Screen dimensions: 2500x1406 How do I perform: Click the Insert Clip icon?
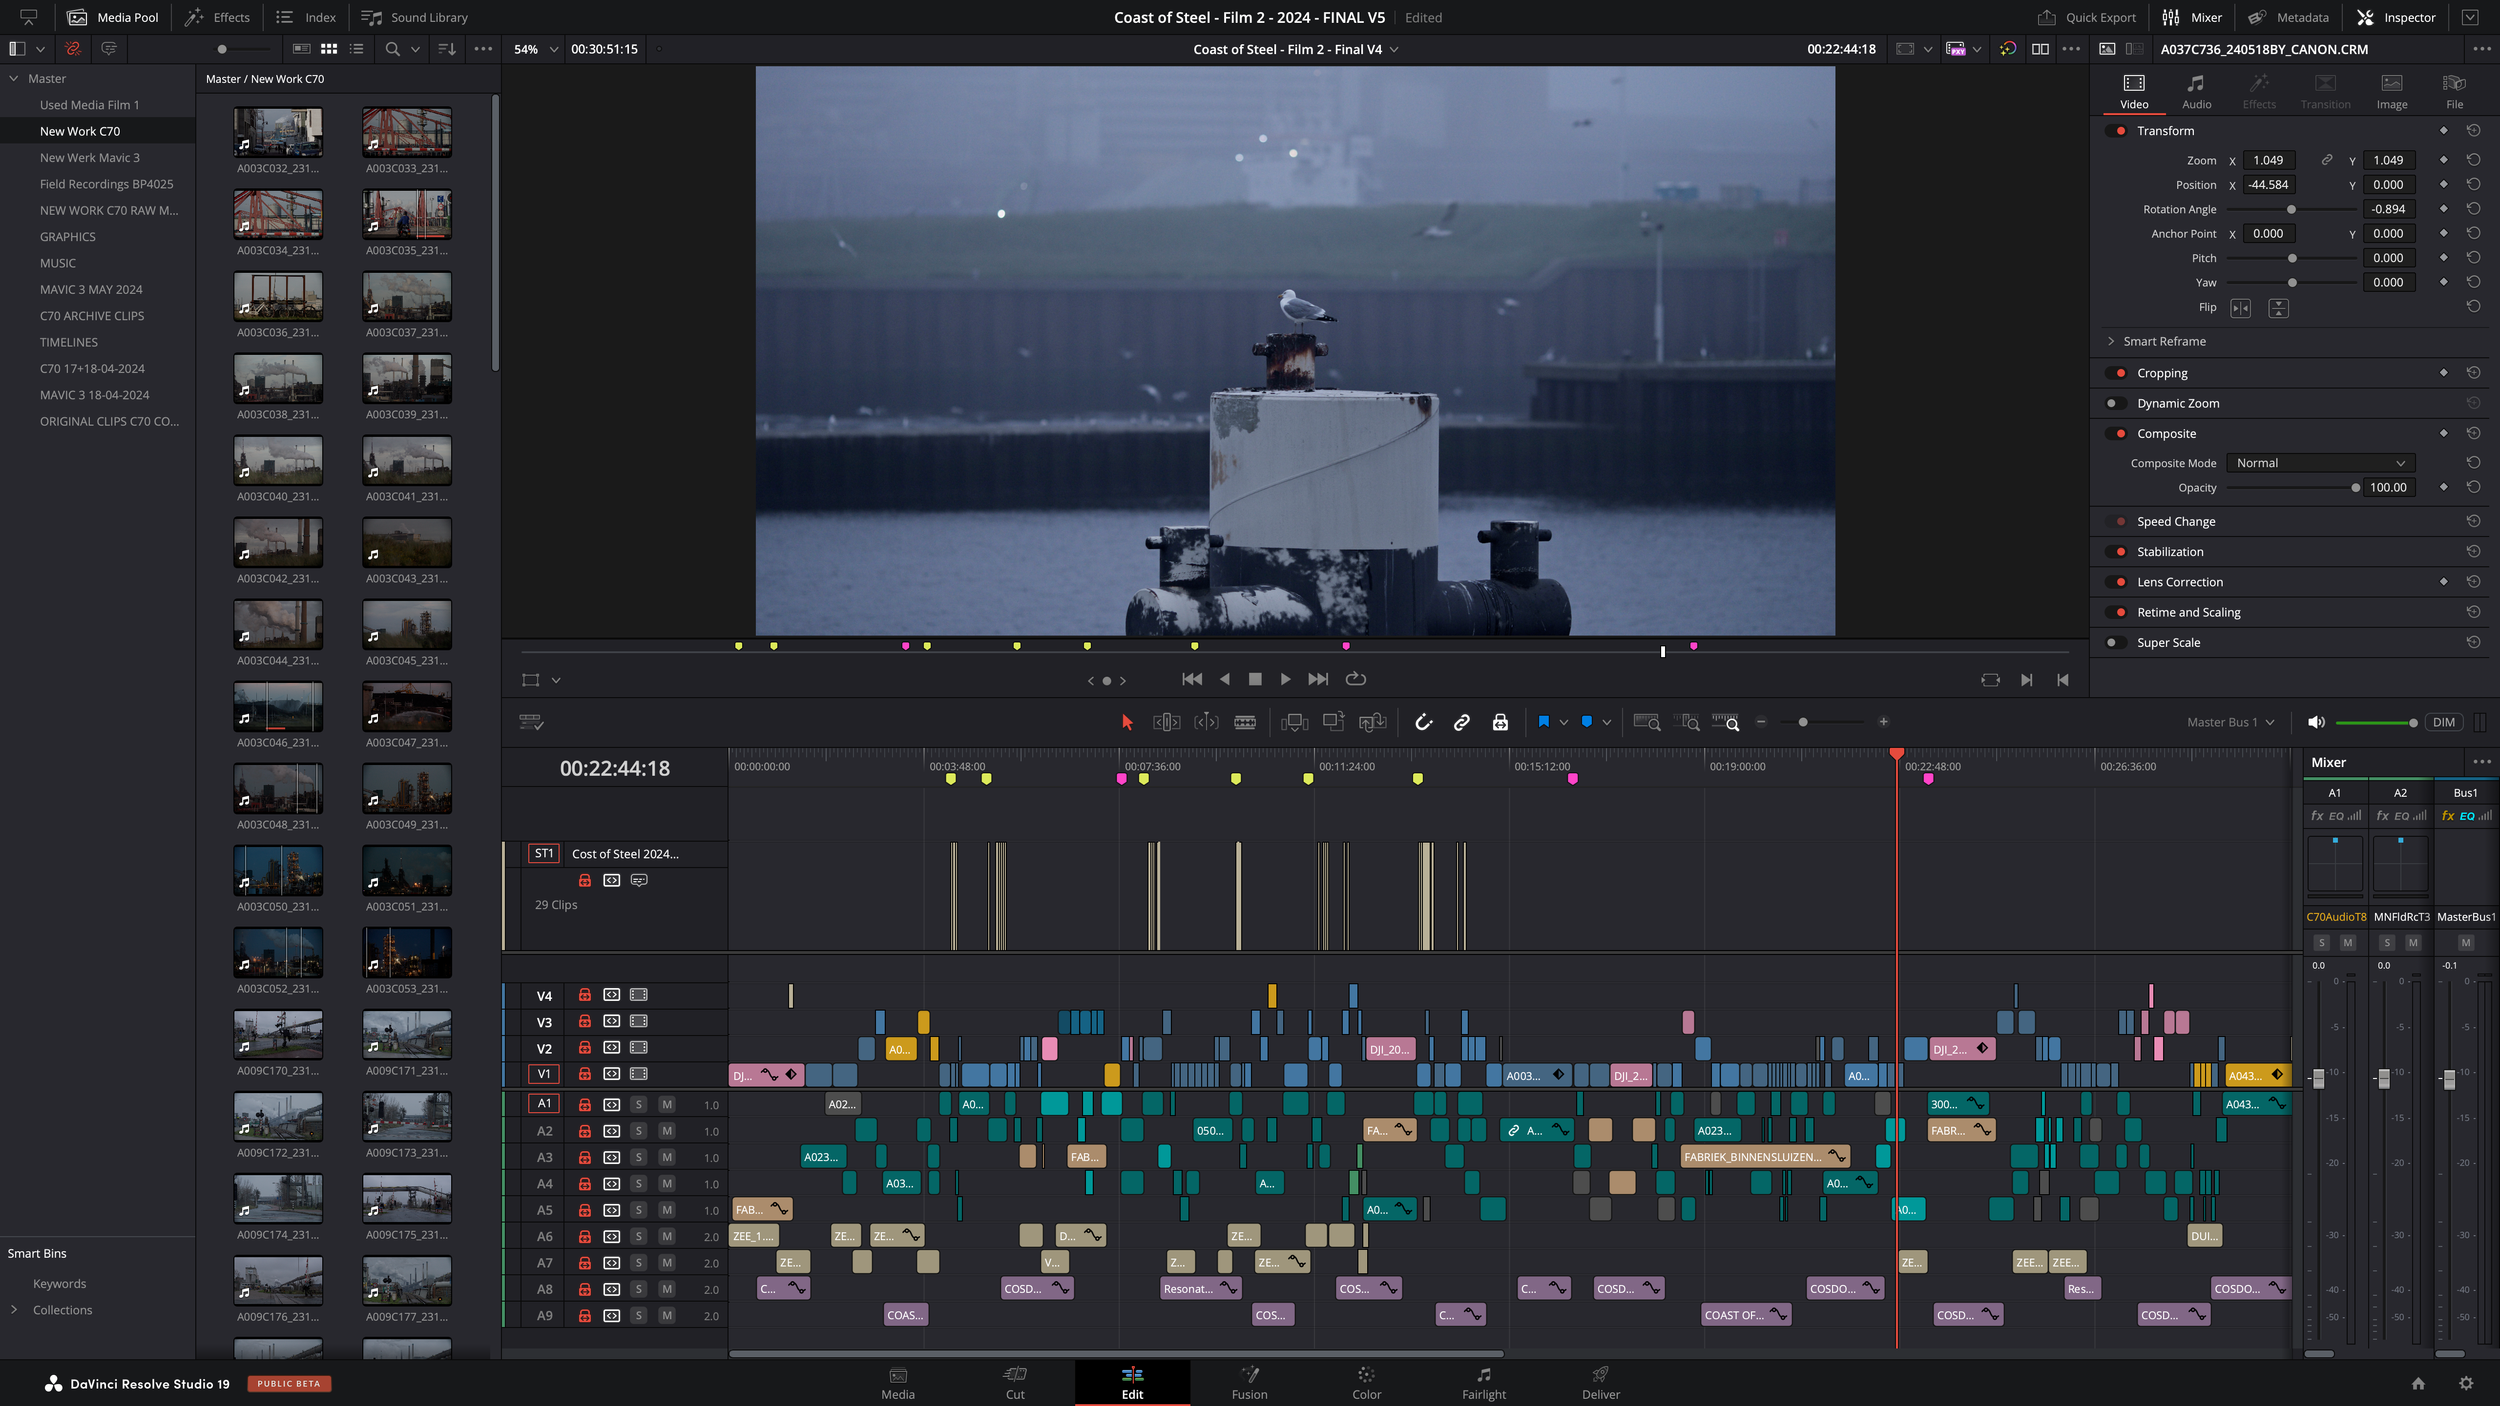[x=1295, y=722]
